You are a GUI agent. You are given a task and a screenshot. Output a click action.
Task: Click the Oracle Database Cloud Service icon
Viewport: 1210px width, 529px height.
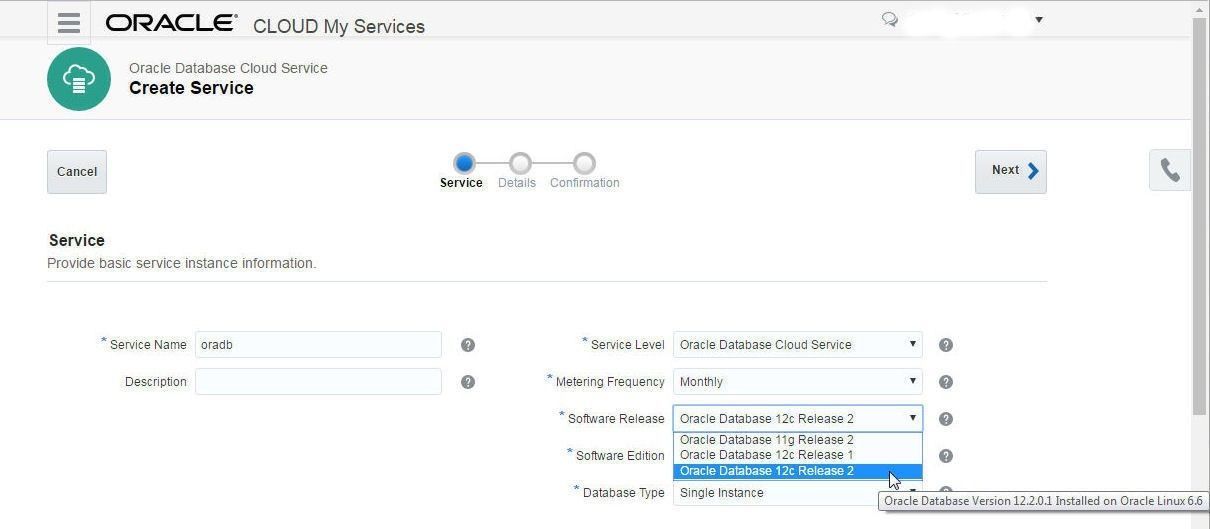click(x=79, y=79)
